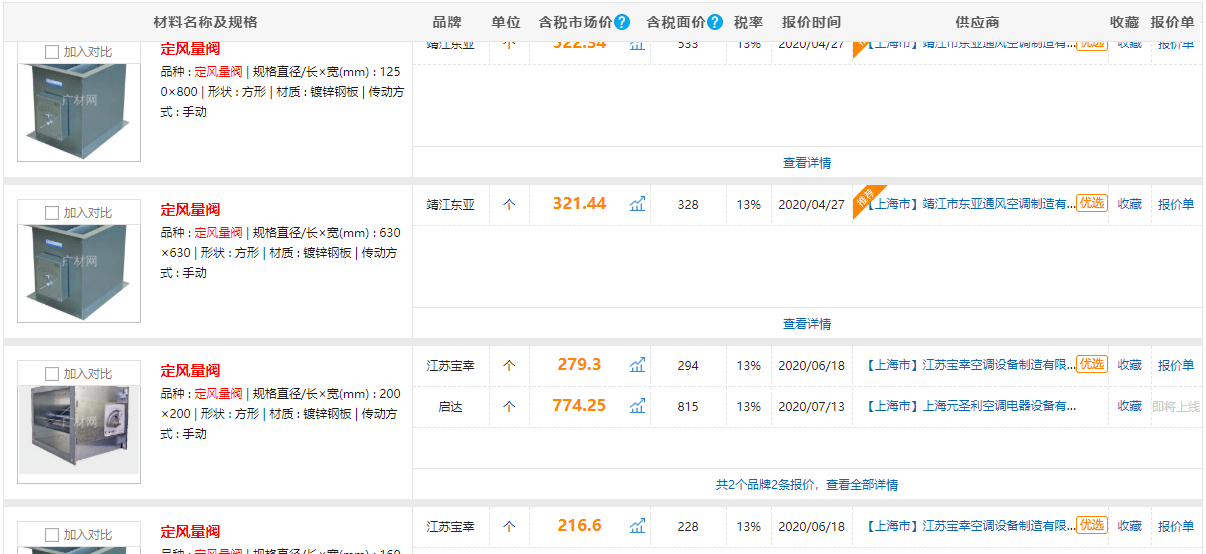Click the 税率 column header
This screenshot has height=554, width=1206.
tap(748, 22)
